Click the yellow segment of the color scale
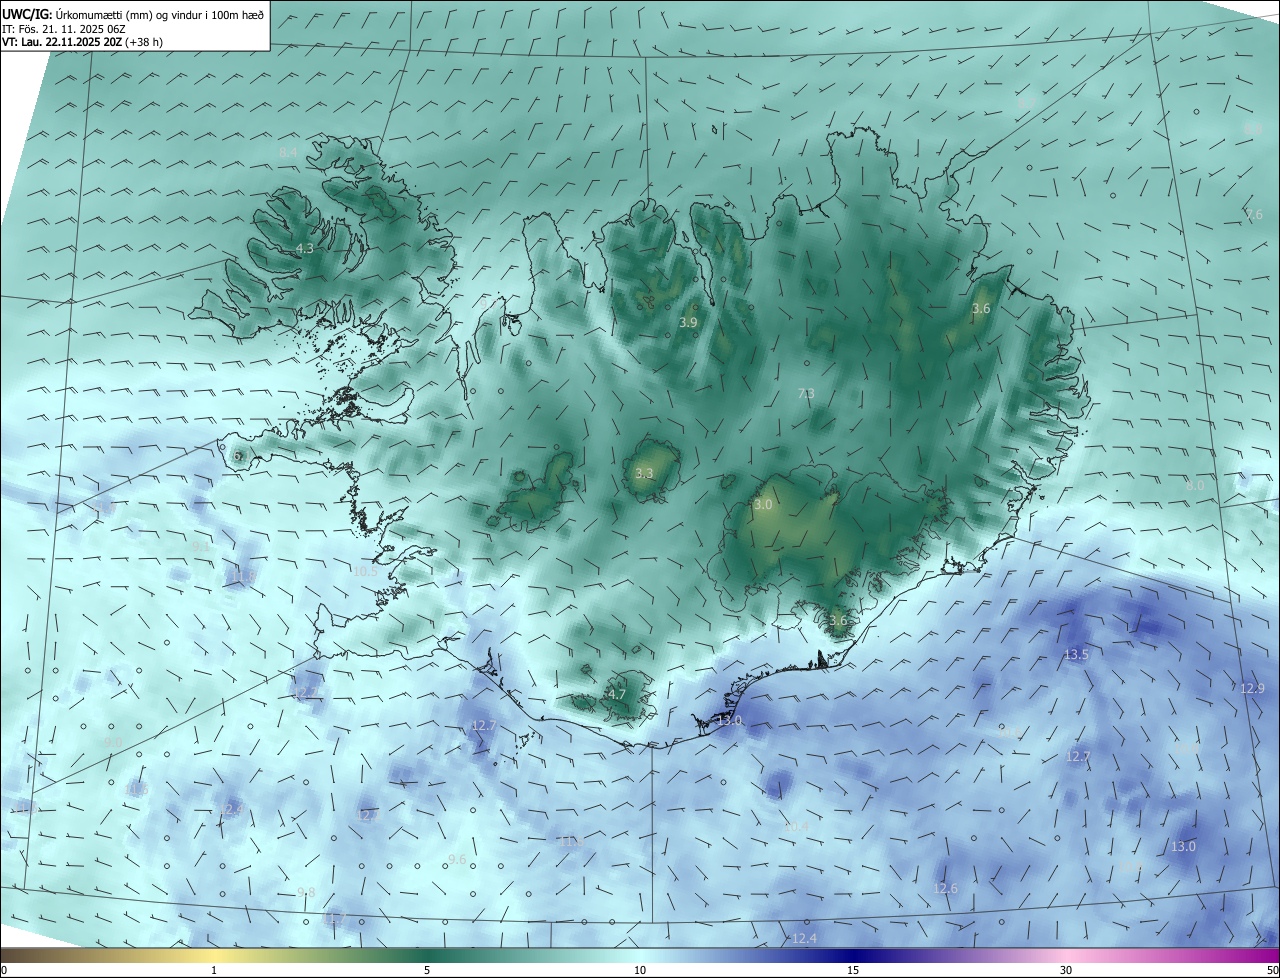 click(x=215, y=955)
